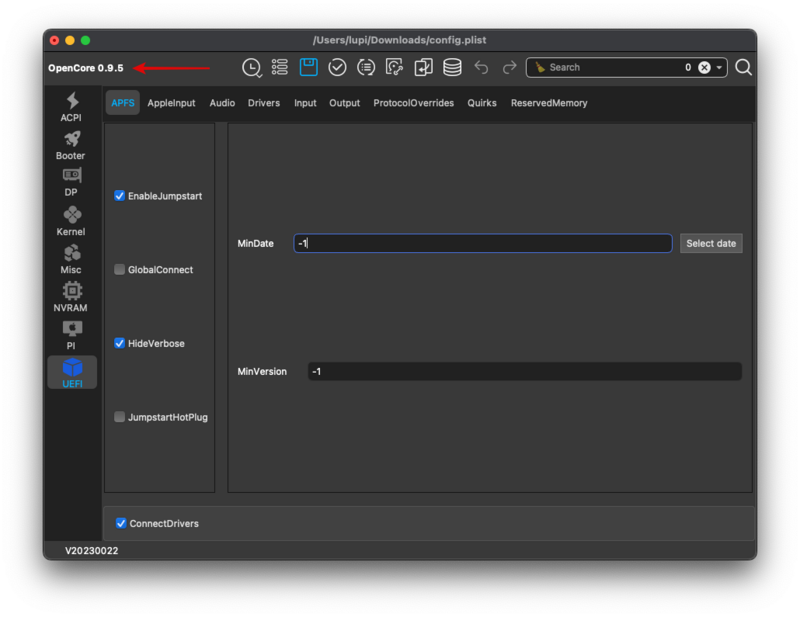Enable the GlobalConnect checkbox

[120, 270]
